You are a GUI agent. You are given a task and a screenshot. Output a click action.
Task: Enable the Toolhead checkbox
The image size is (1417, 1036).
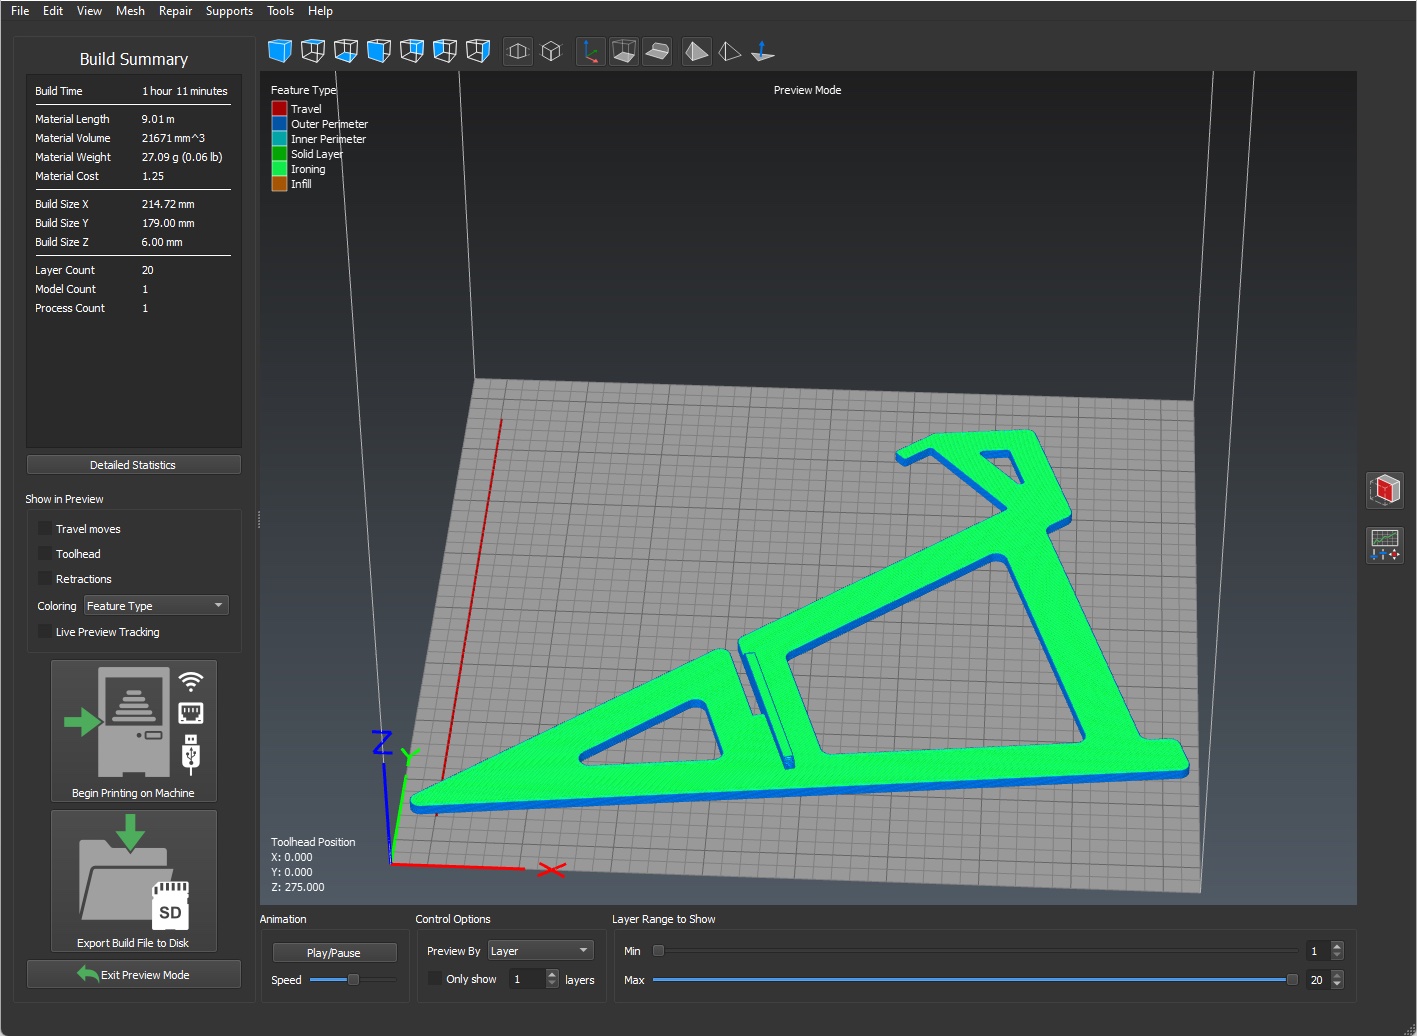coord(45,553)
